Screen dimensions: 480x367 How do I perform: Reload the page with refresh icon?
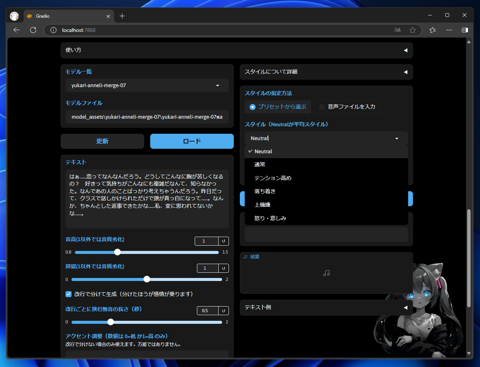pos(33,30)
